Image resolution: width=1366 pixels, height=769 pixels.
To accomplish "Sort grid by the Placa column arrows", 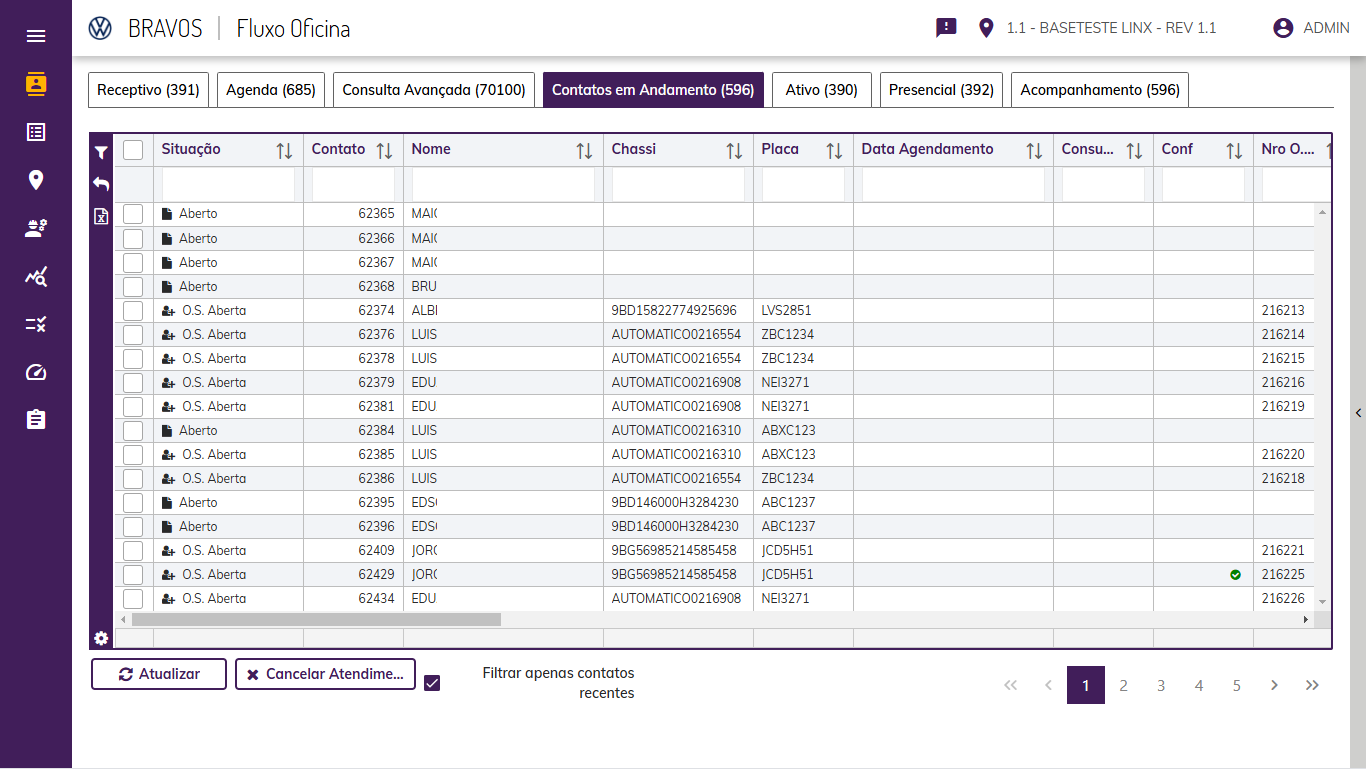I will 834,151.
